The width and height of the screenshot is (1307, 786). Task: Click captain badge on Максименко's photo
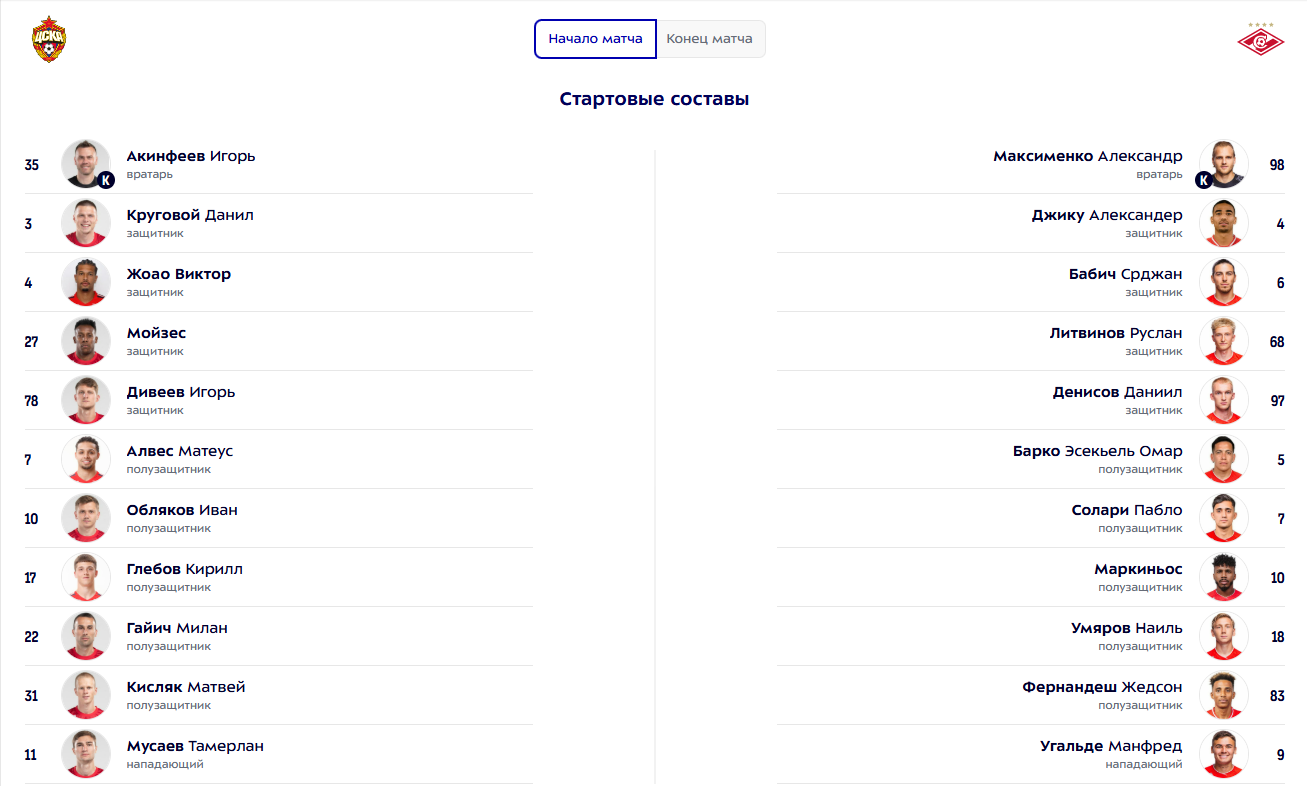1204,180
